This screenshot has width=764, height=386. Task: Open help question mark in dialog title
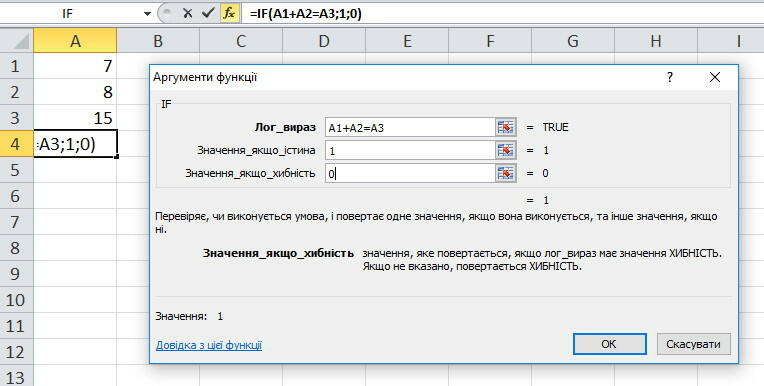(670, 77)
